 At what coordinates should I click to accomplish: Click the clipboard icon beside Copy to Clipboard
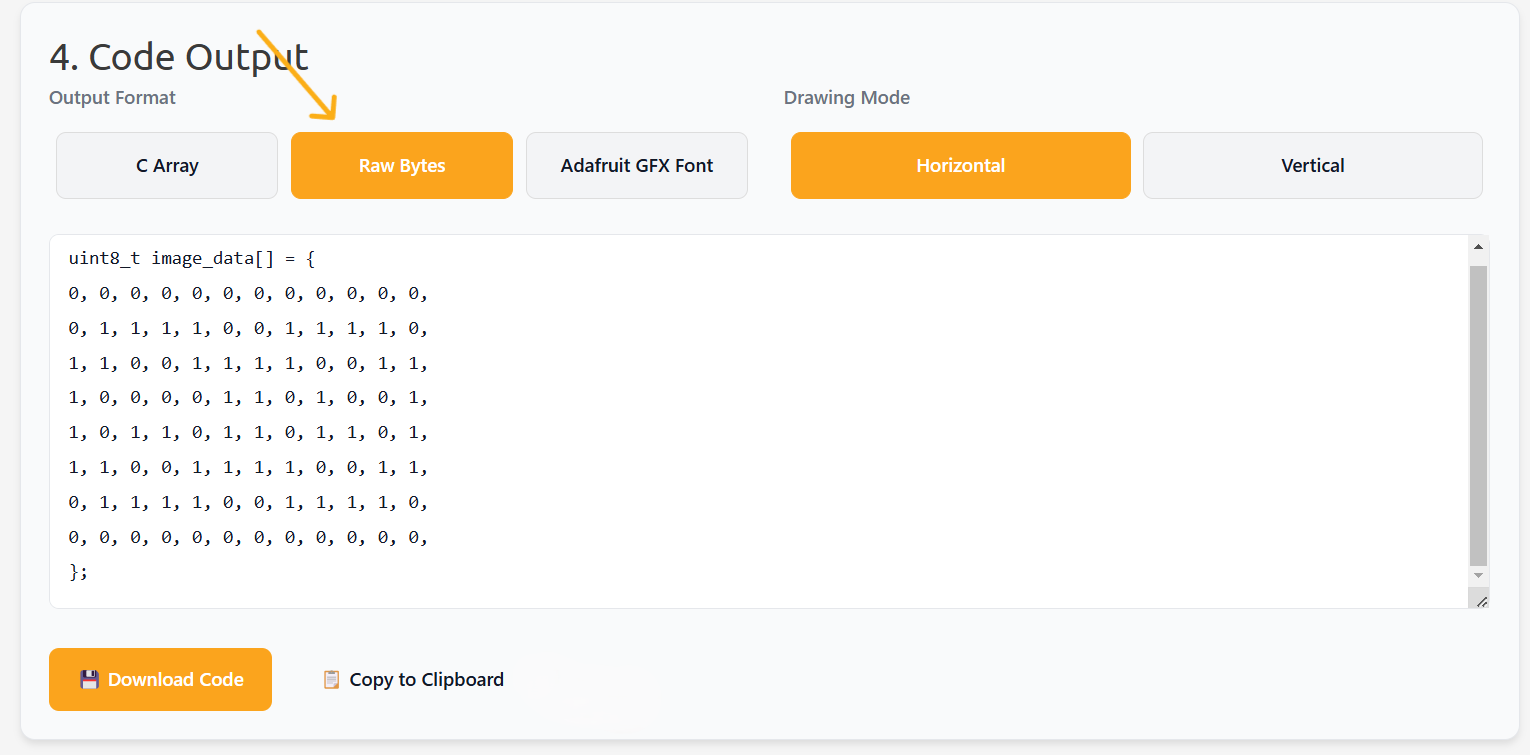coord(331,680)
